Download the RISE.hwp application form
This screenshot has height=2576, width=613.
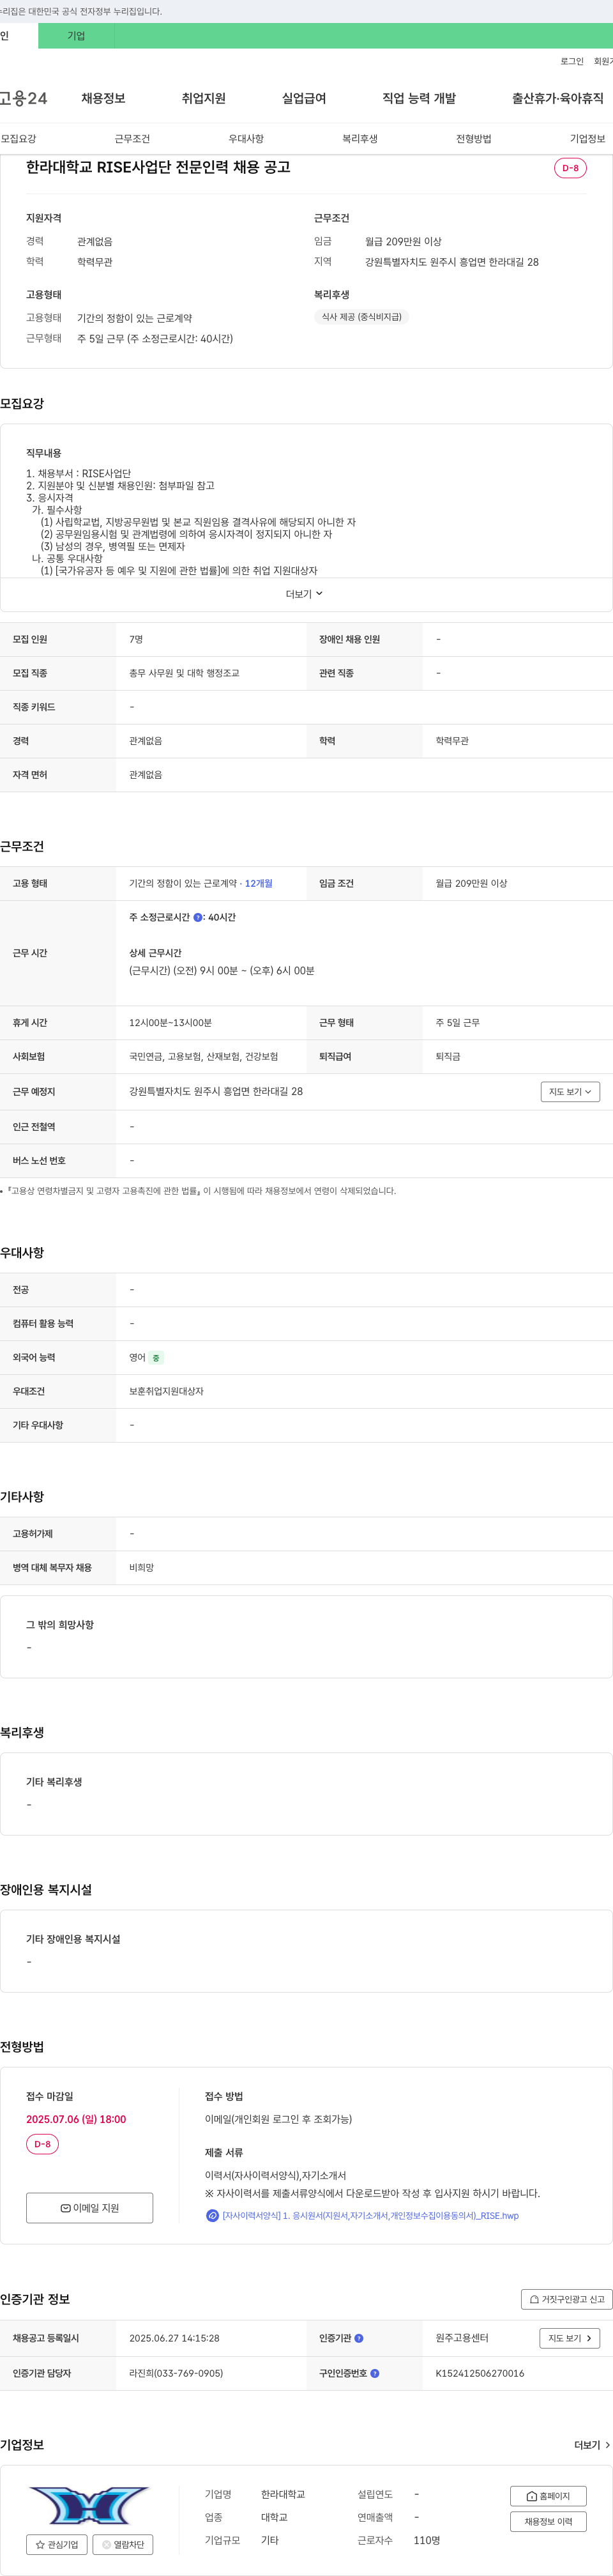tap(370, 2216)
